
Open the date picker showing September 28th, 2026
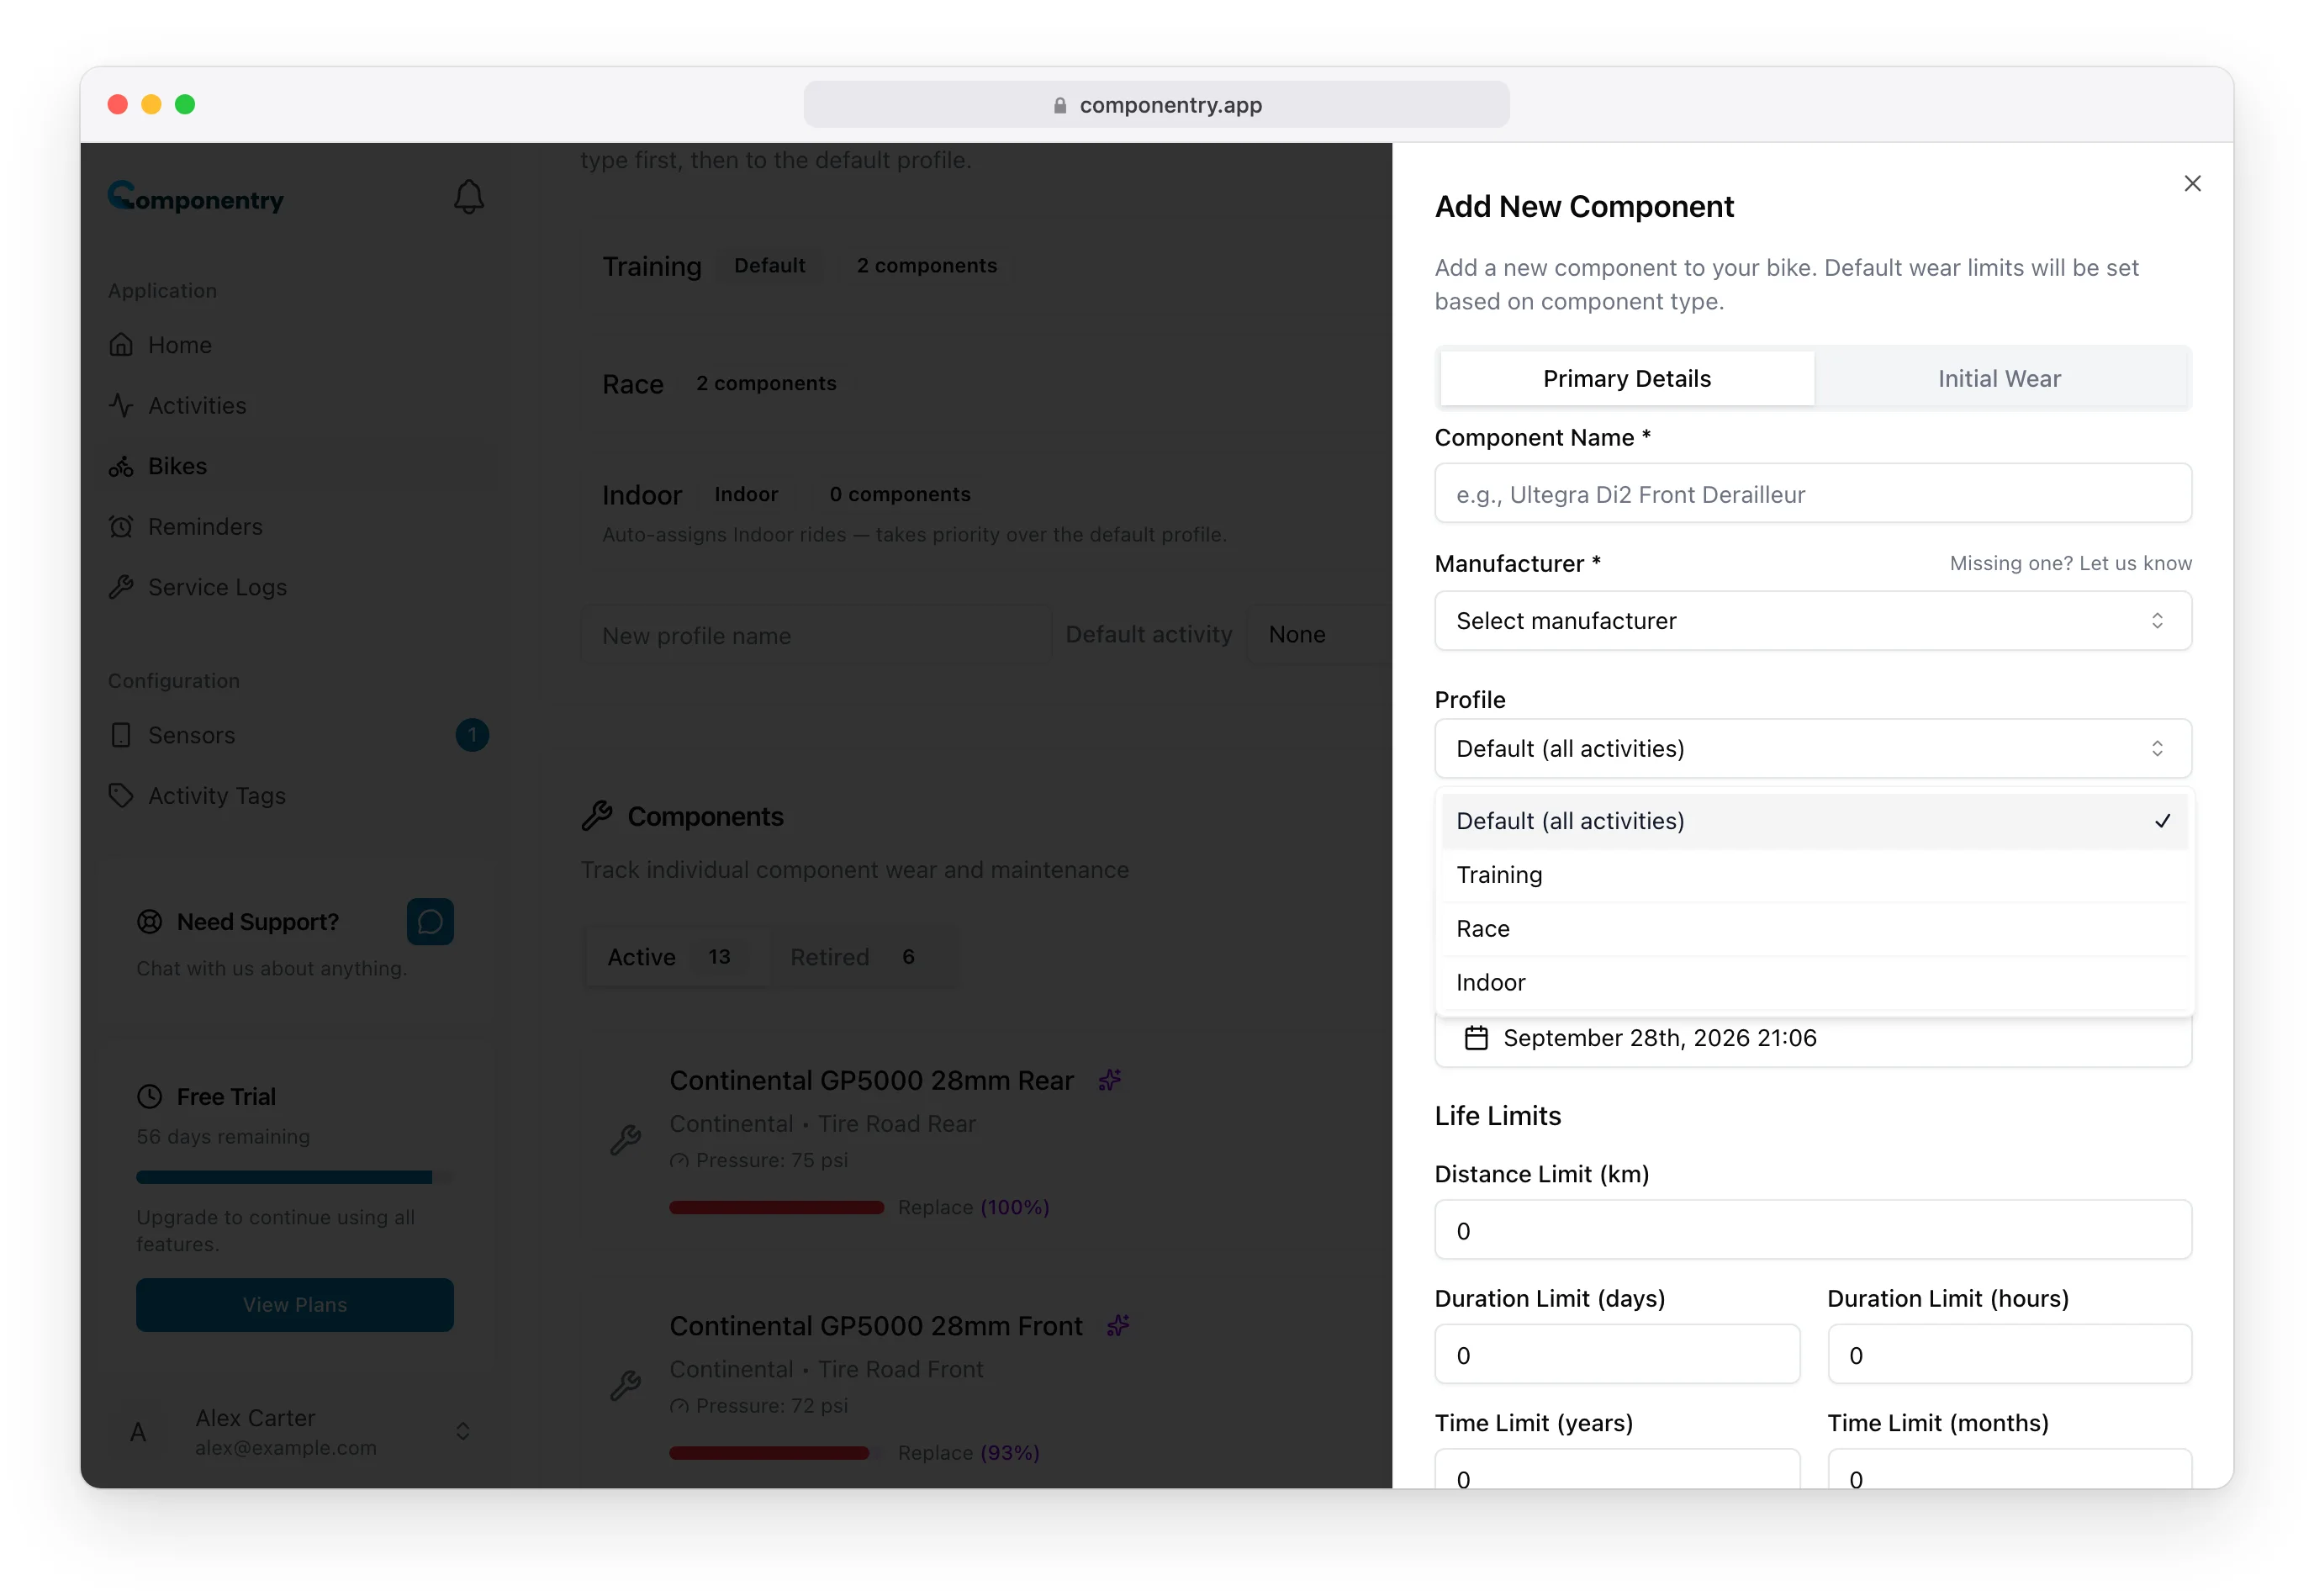tap(1812, 1040)
